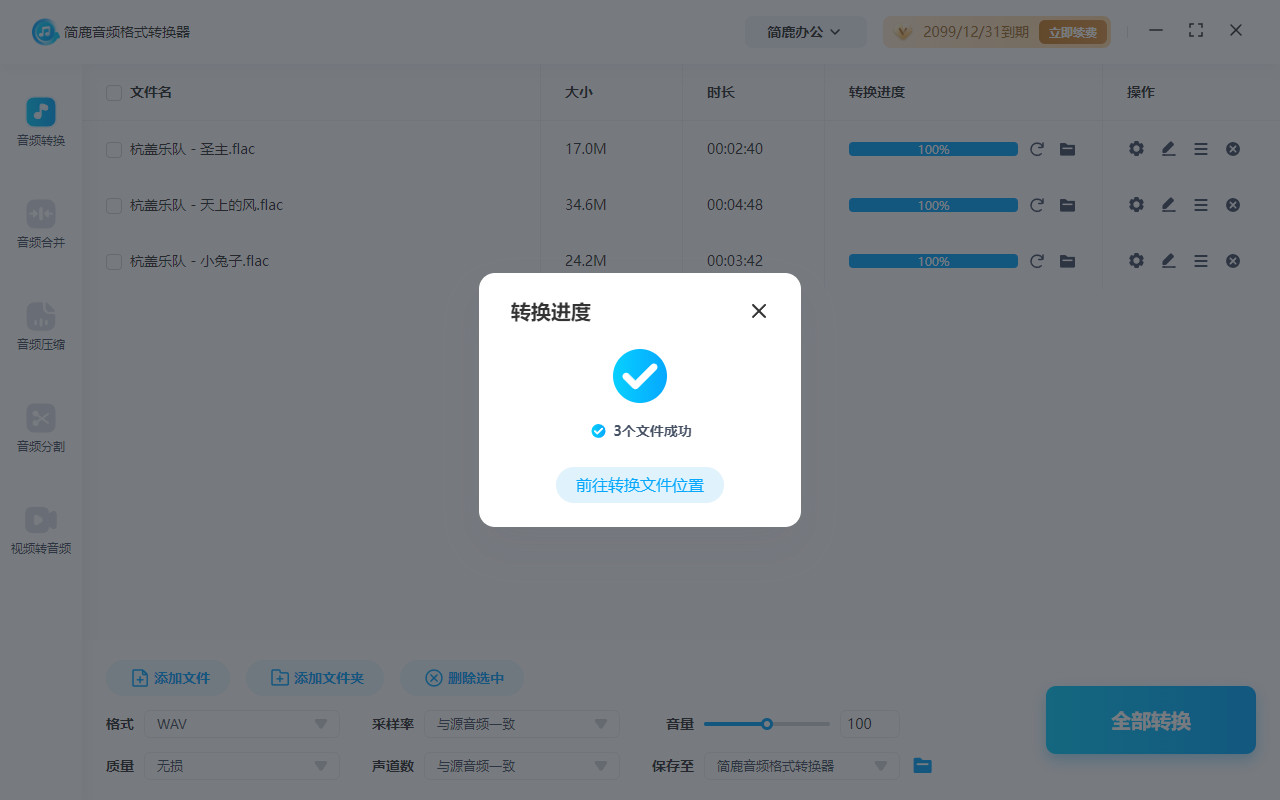This screenshot has height=800, width=1280.
Task: Open the 音频合并 tool in sidebar
Action: [40, 224]
